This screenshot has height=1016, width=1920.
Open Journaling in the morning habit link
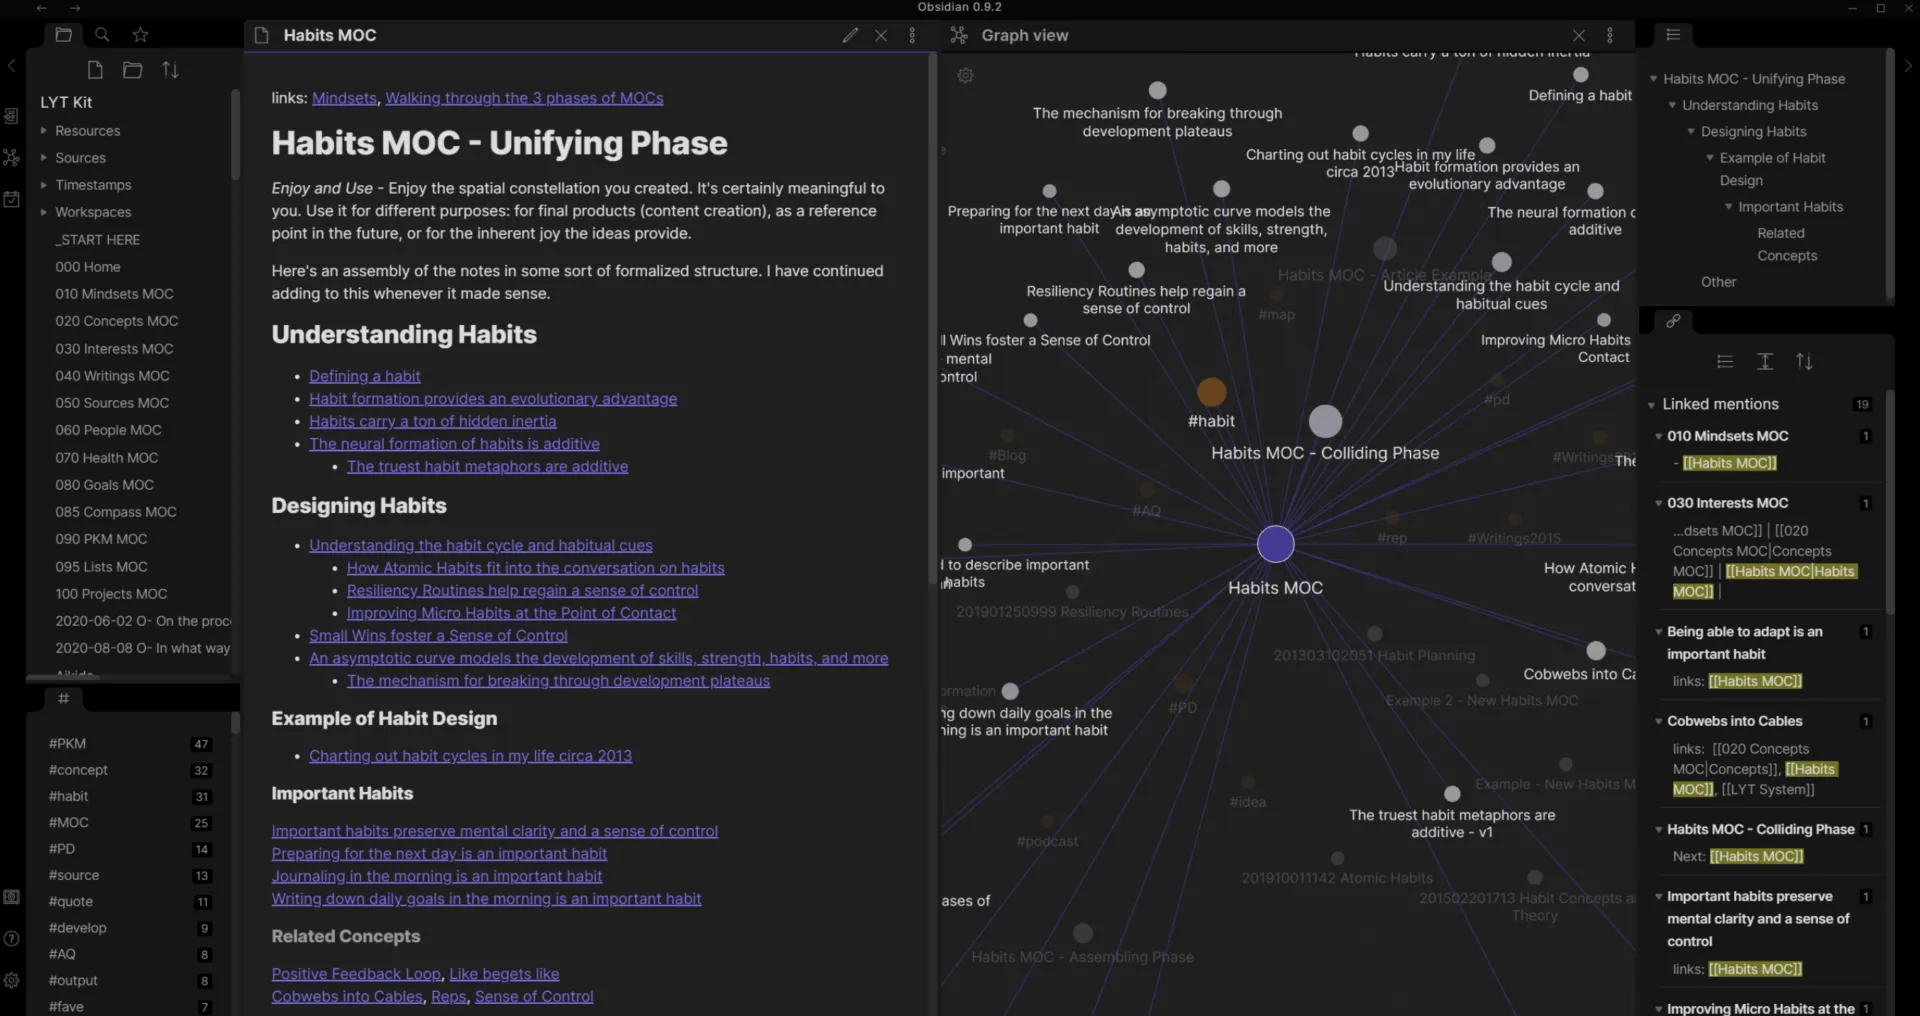(437, 876)
